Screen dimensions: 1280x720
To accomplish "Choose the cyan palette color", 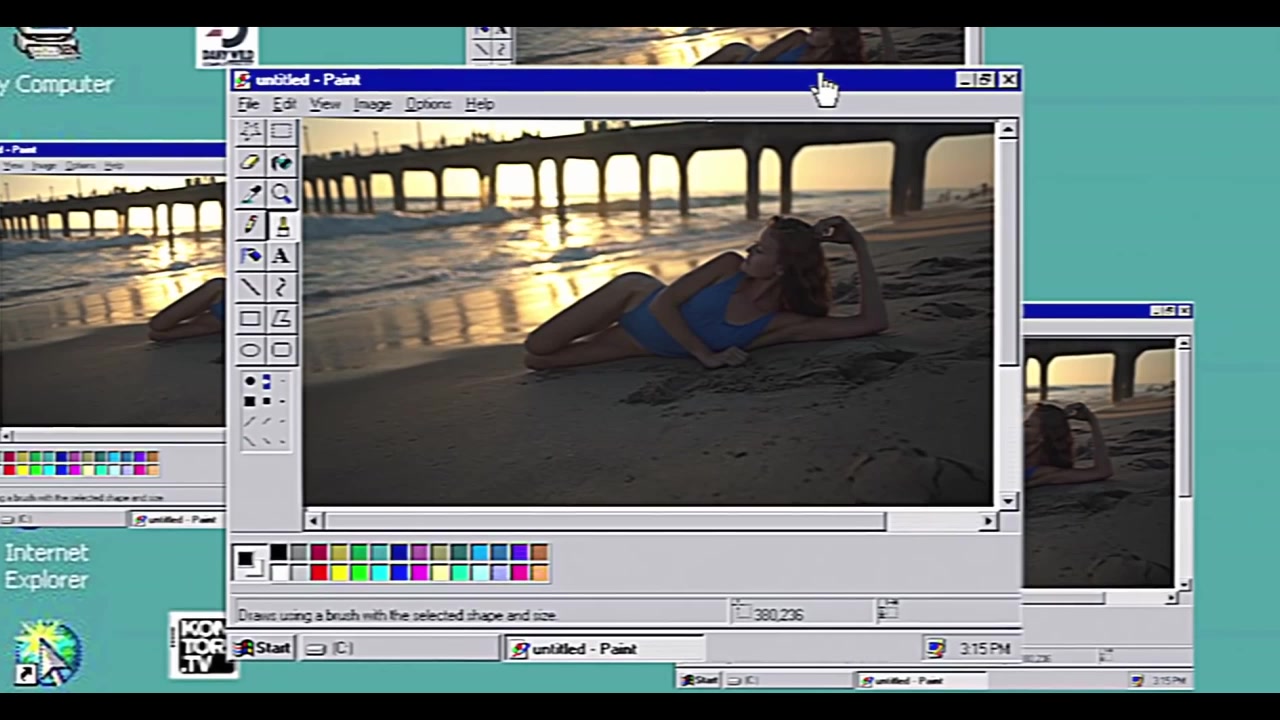I will pyautogui.click(x=379, y=572).
